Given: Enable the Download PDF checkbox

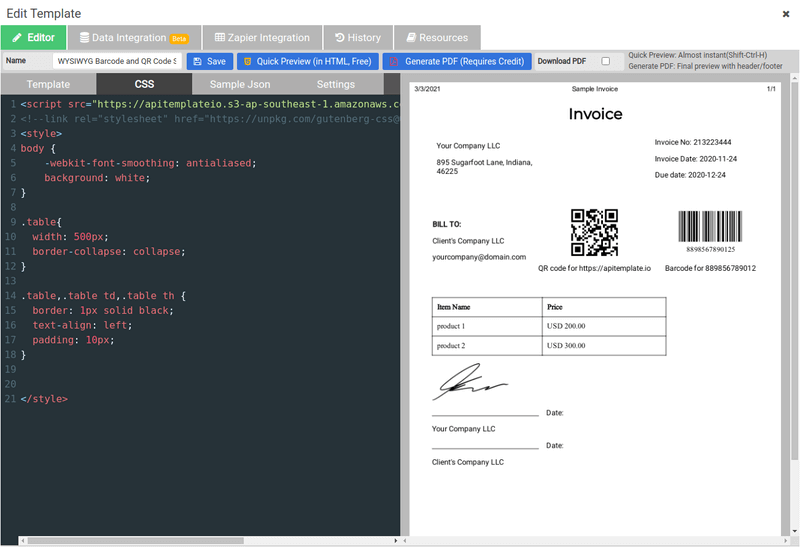Looking at the screenshot, I should click(x=606, y=61).
